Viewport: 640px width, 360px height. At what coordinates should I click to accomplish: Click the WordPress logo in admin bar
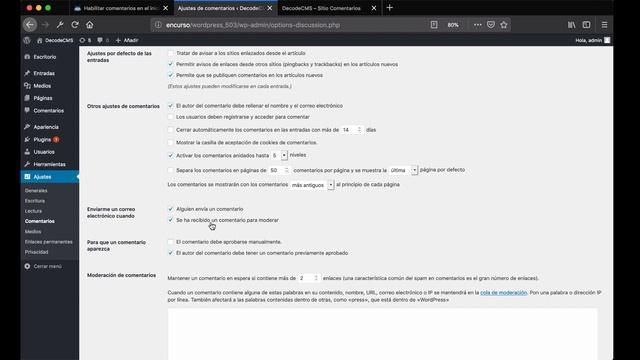(x=27, y=40)
